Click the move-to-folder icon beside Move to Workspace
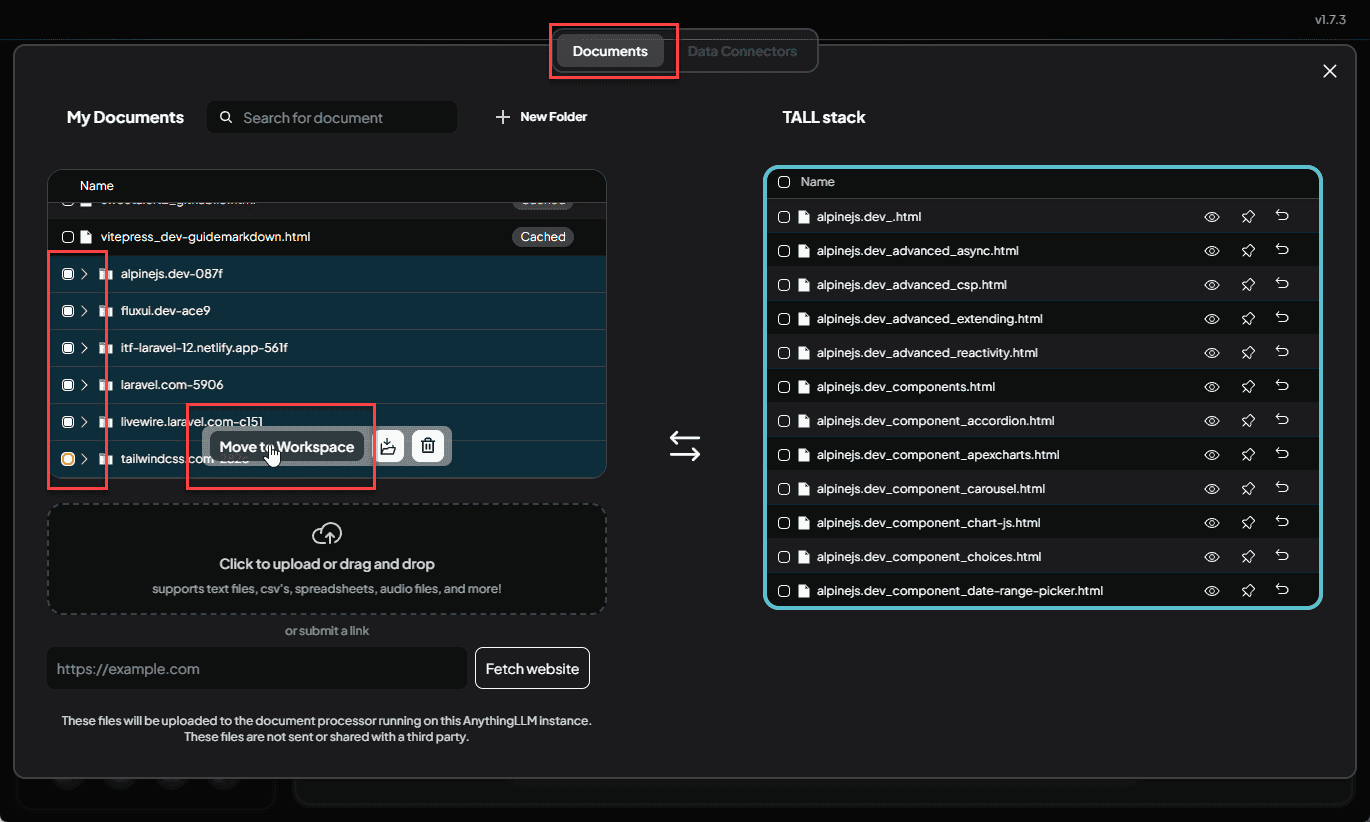This screenshot has height=822, width=1370. click(390, 446)
